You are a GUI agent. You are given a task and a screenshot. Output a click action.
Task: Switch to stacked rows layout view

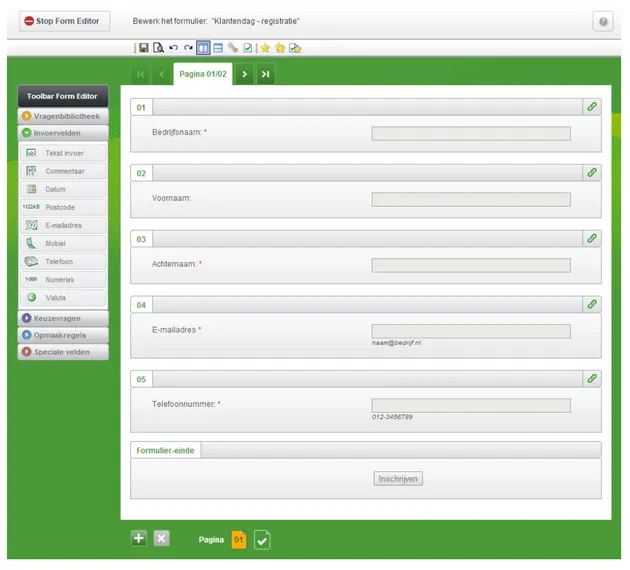218,48
